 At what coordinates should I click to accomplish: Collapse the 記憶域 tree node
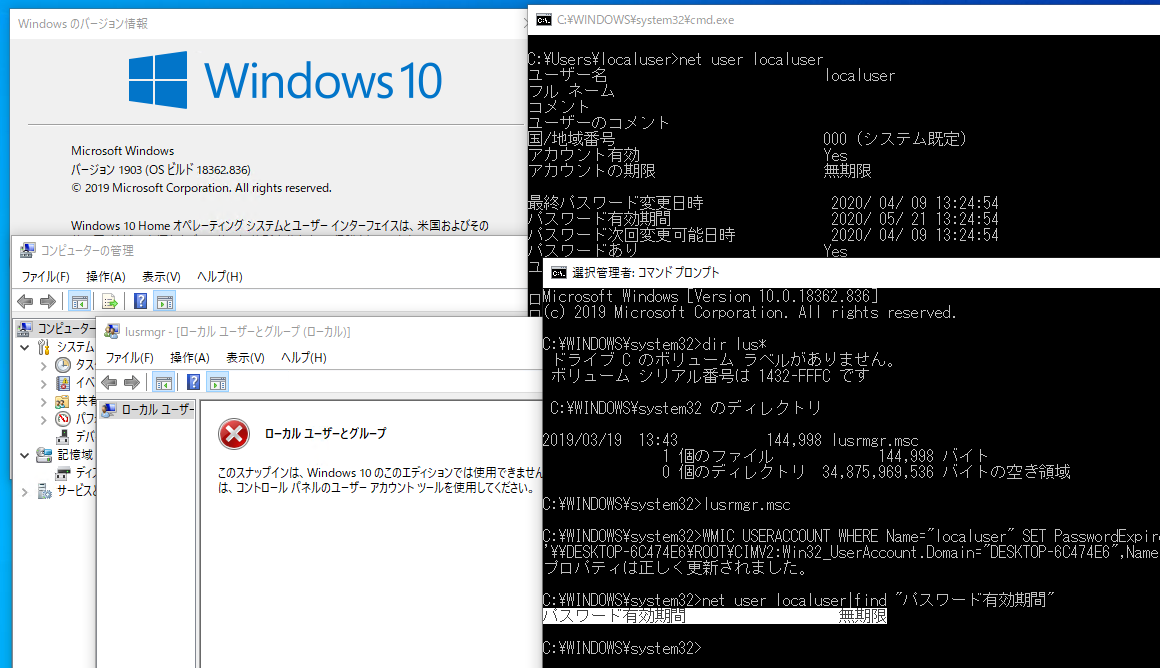coord(23,455)
